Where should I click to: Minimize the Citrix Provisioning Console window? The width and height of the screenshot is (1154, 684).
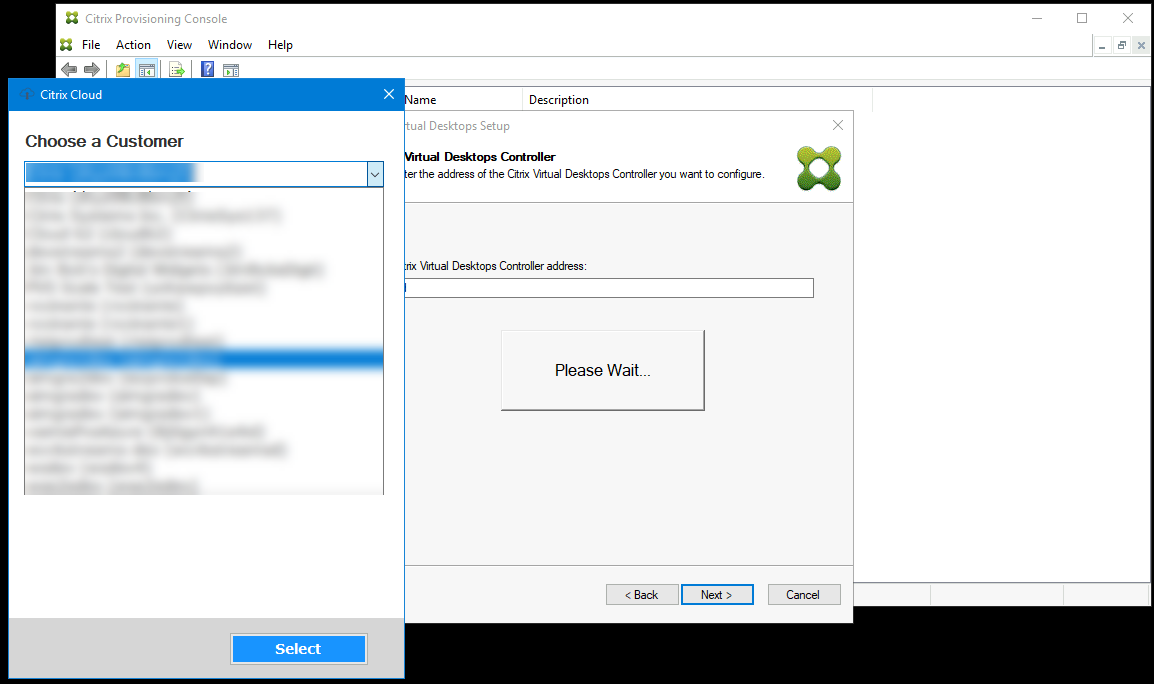(1037, 18)
